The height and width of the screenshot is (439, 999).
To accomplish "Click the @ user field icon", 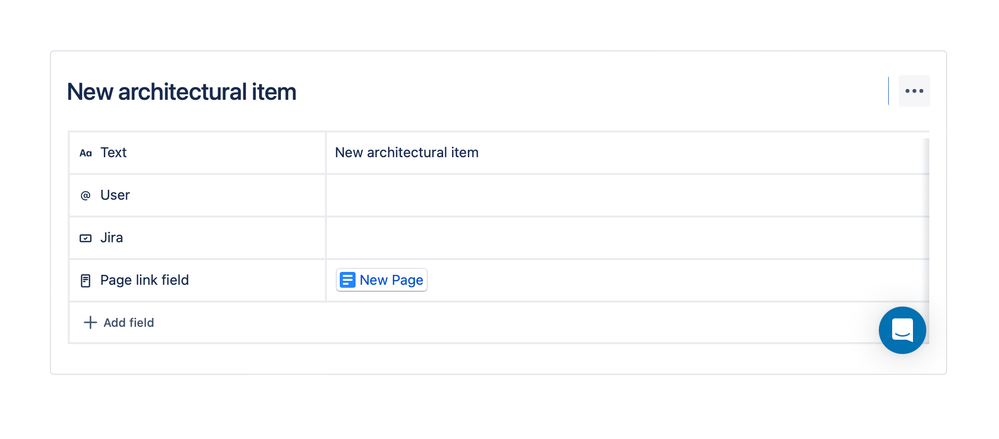I will [85, 196].
